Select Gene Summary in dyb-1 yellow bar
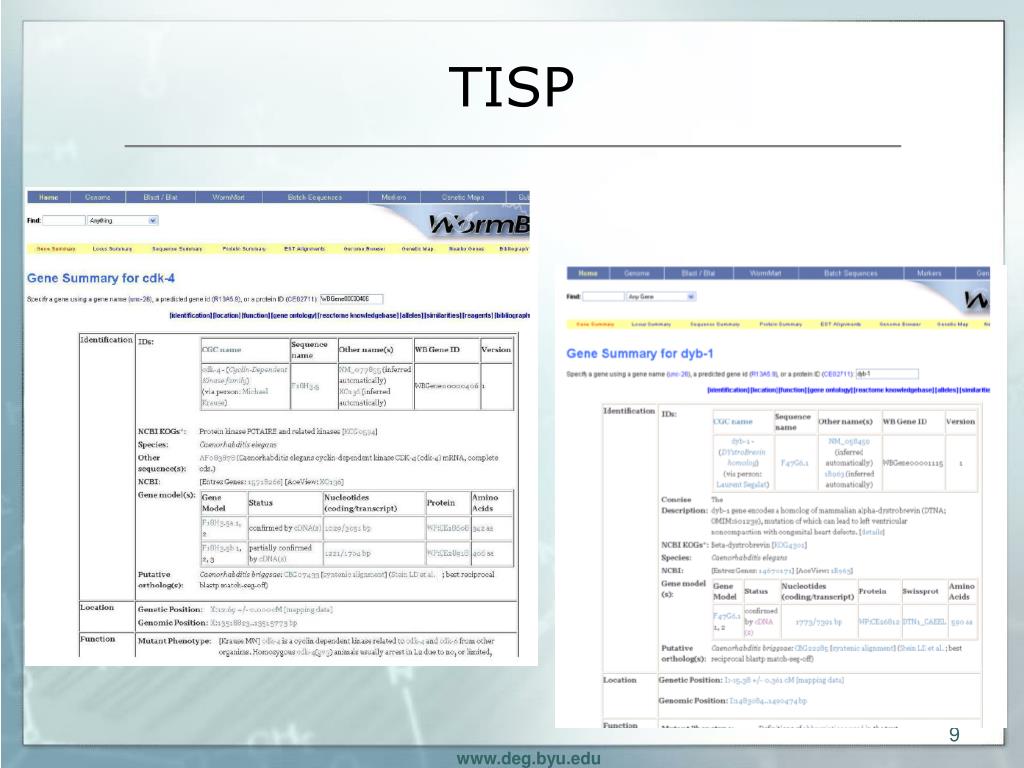This screenshot has width=1024, height=768. point(595,325)
